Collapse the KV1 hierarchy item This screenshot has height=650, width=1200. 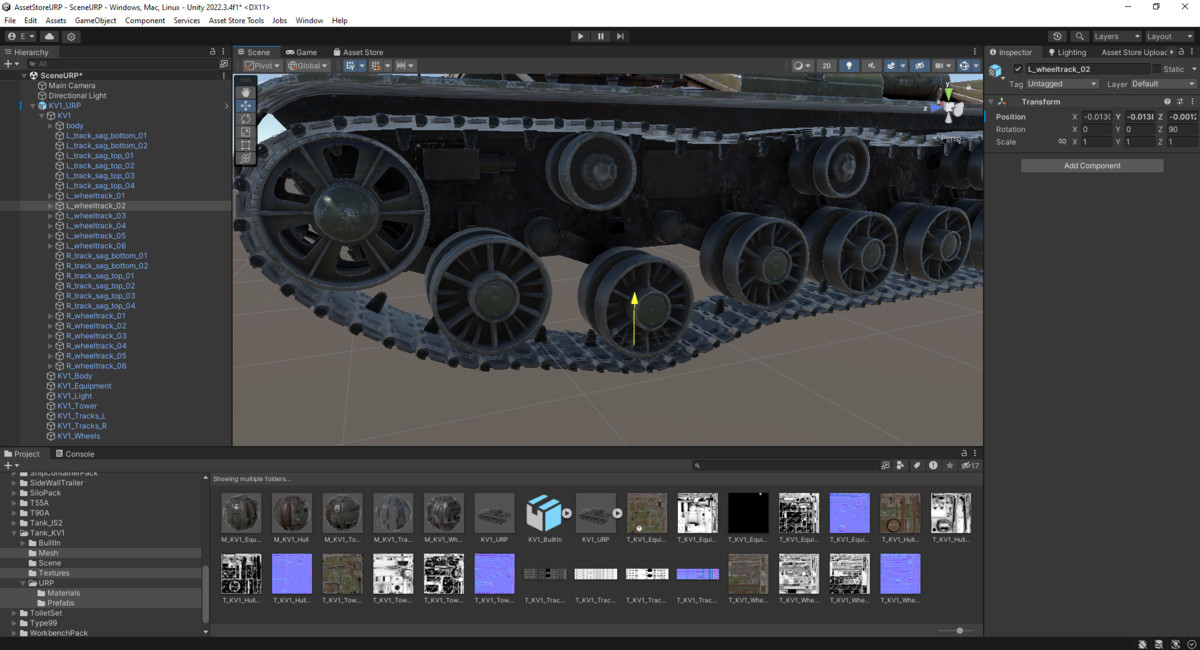42,115
